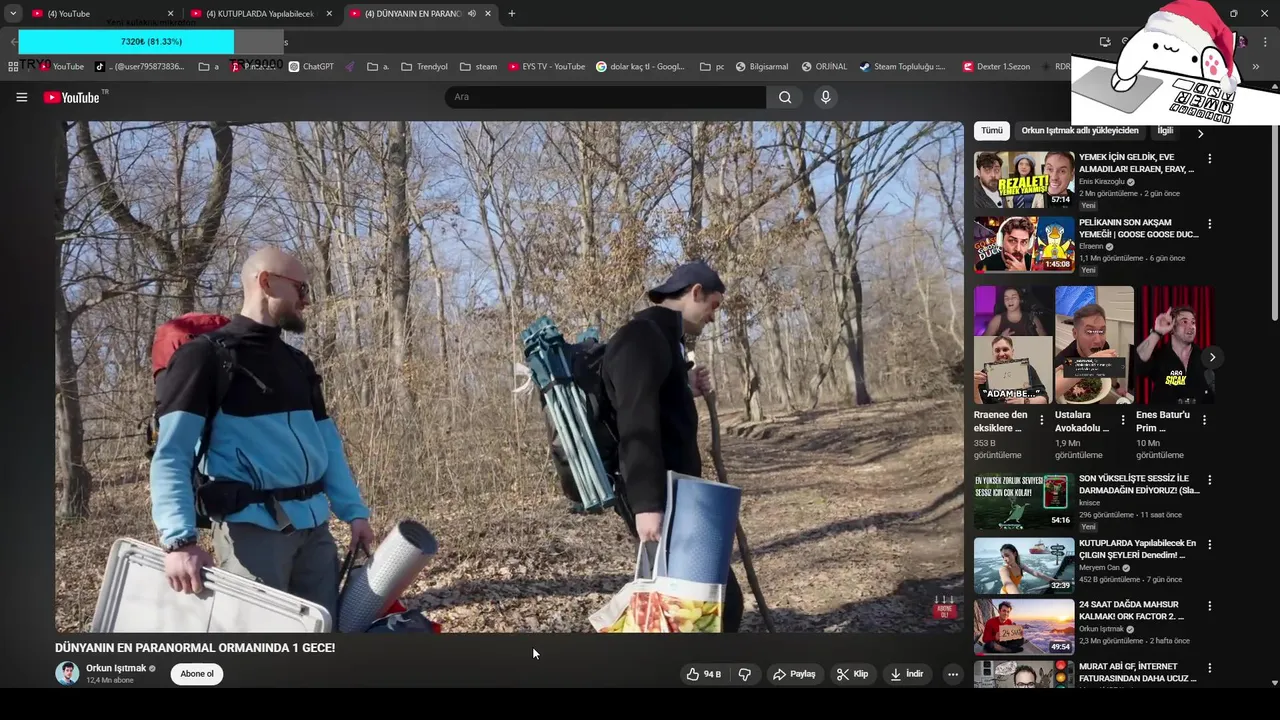Image resolution: width=1280 pixels, height=720 pixels.
Task: Open menu for SON YÜKSELİŞTE SESSİZ video
Action: point(1209,481)
